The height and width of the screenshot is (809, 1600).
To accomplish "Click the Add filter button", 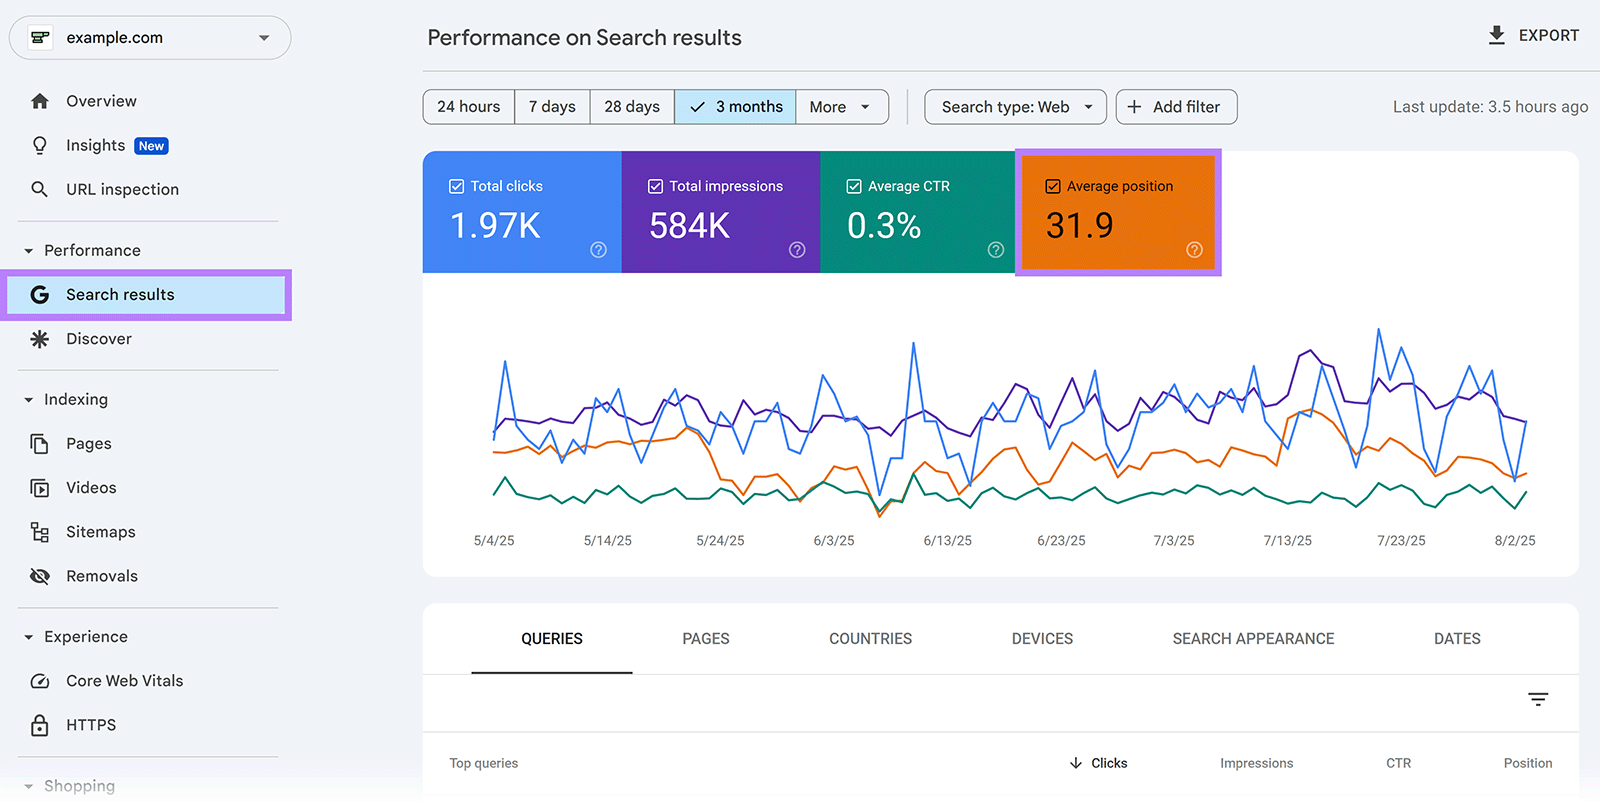I will [x=1176, y=107].
